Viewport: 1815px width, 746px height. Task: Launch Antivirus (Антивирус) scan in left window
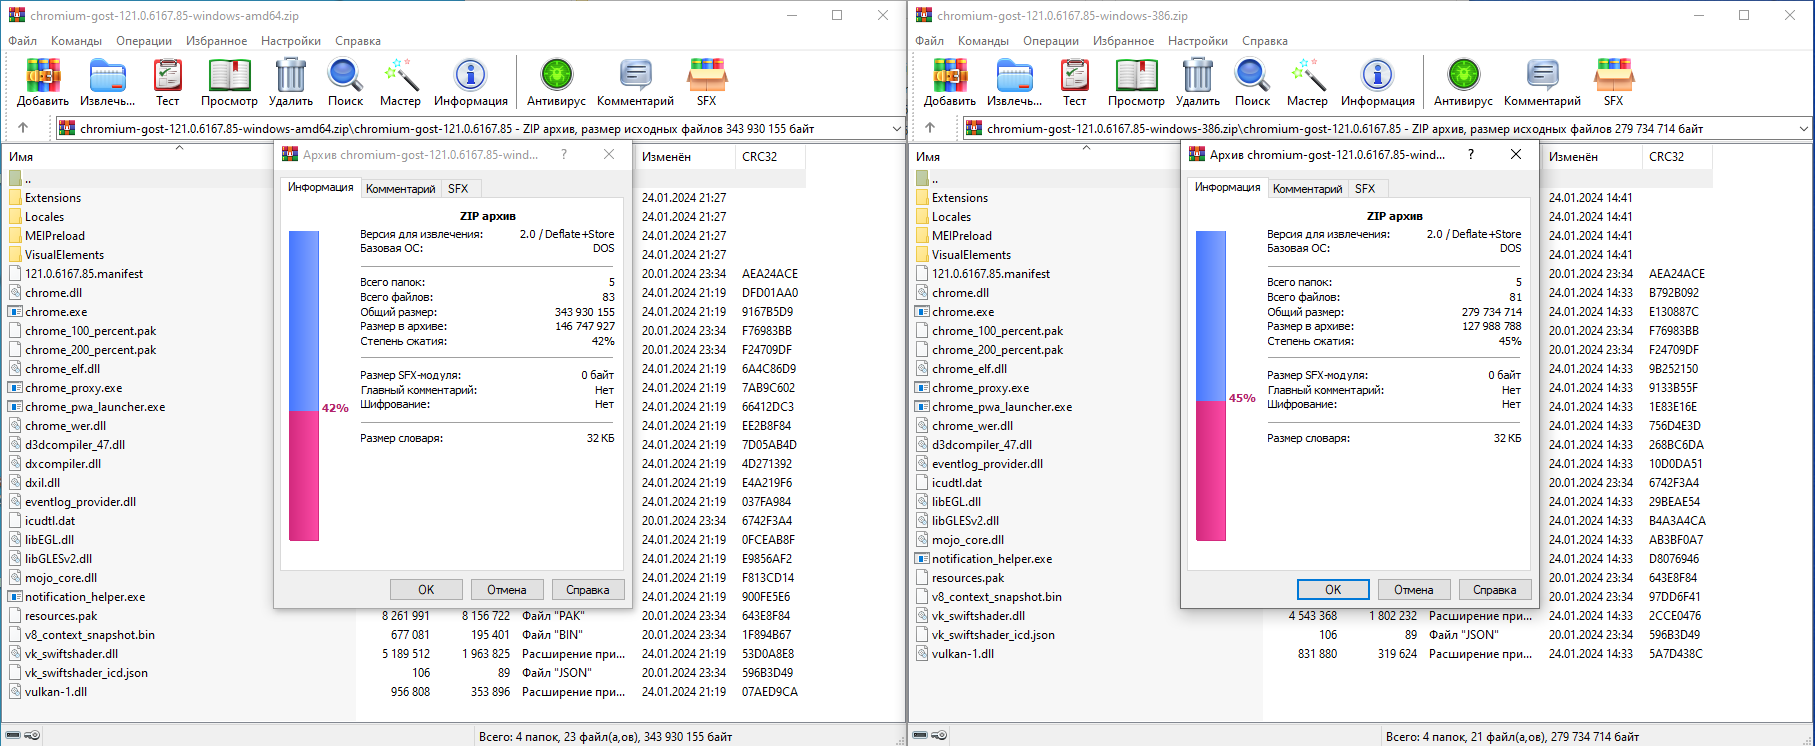click(x=556, y=81)
